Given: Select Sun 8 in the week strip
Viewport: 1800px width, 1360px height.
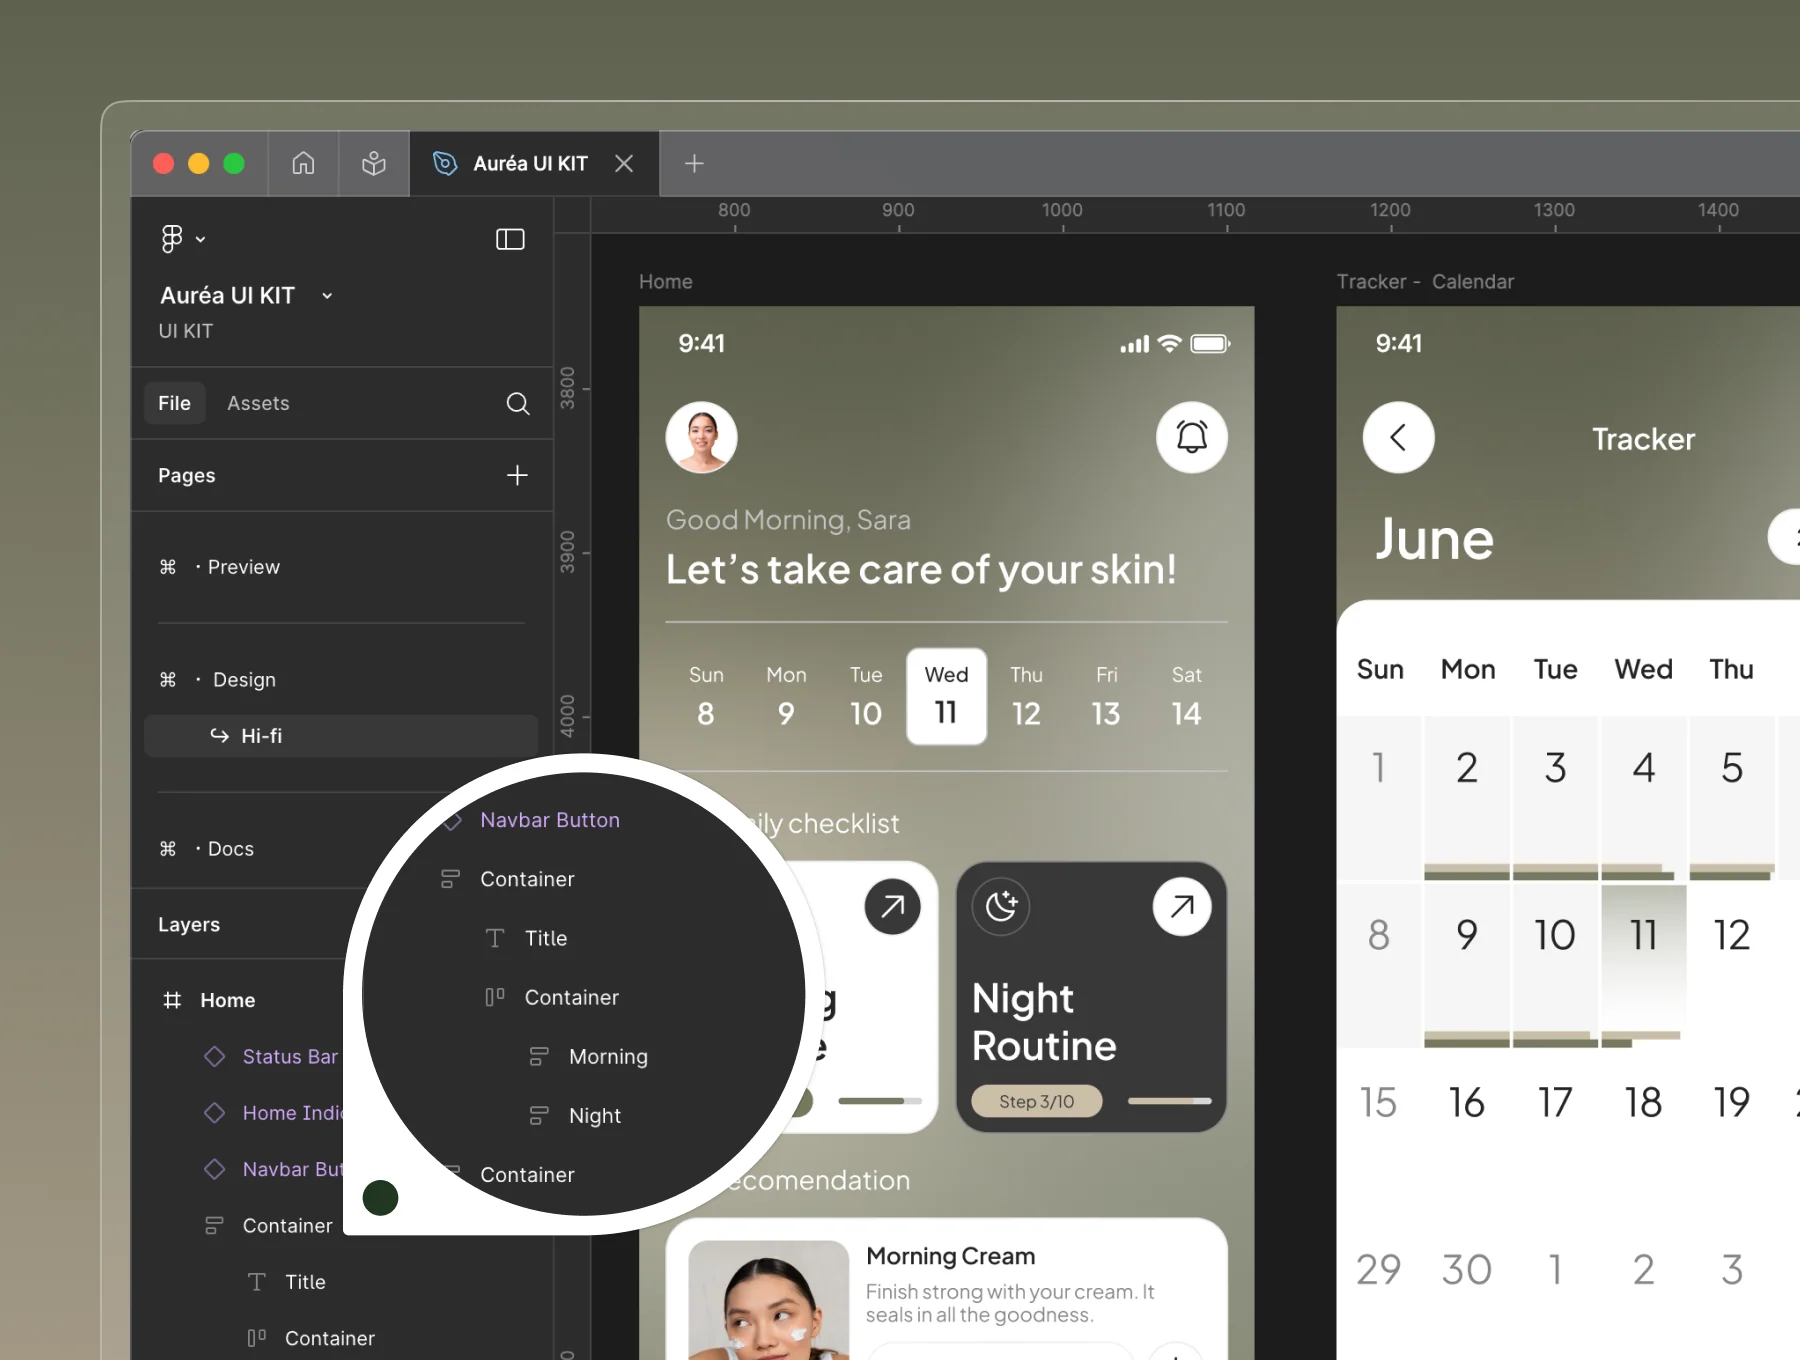Looking at the screenshot, I should point(706,697).
